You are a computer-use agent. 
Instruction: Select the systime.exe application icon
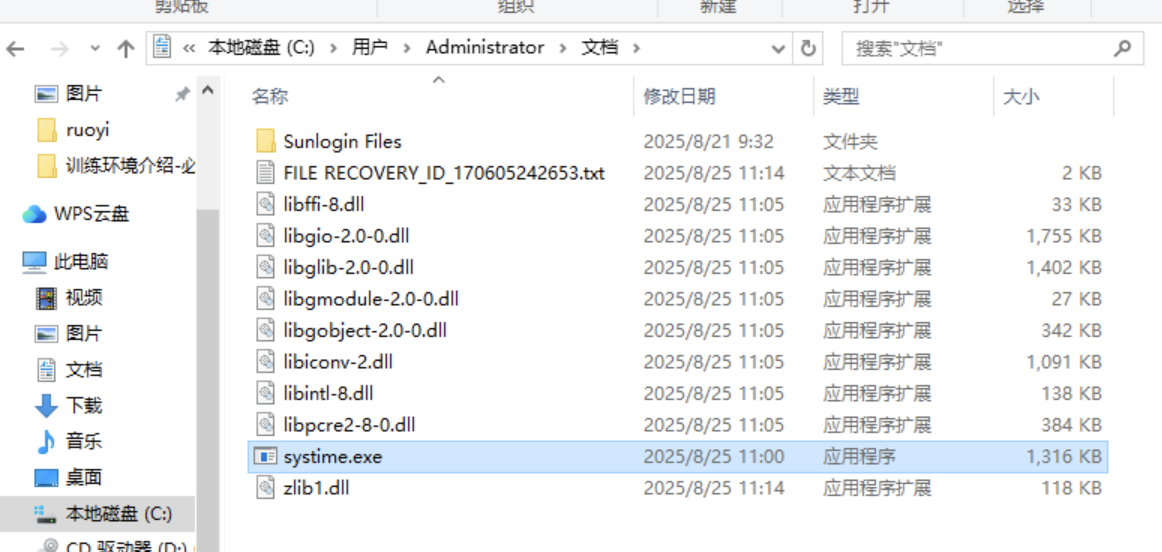(265, 456)
